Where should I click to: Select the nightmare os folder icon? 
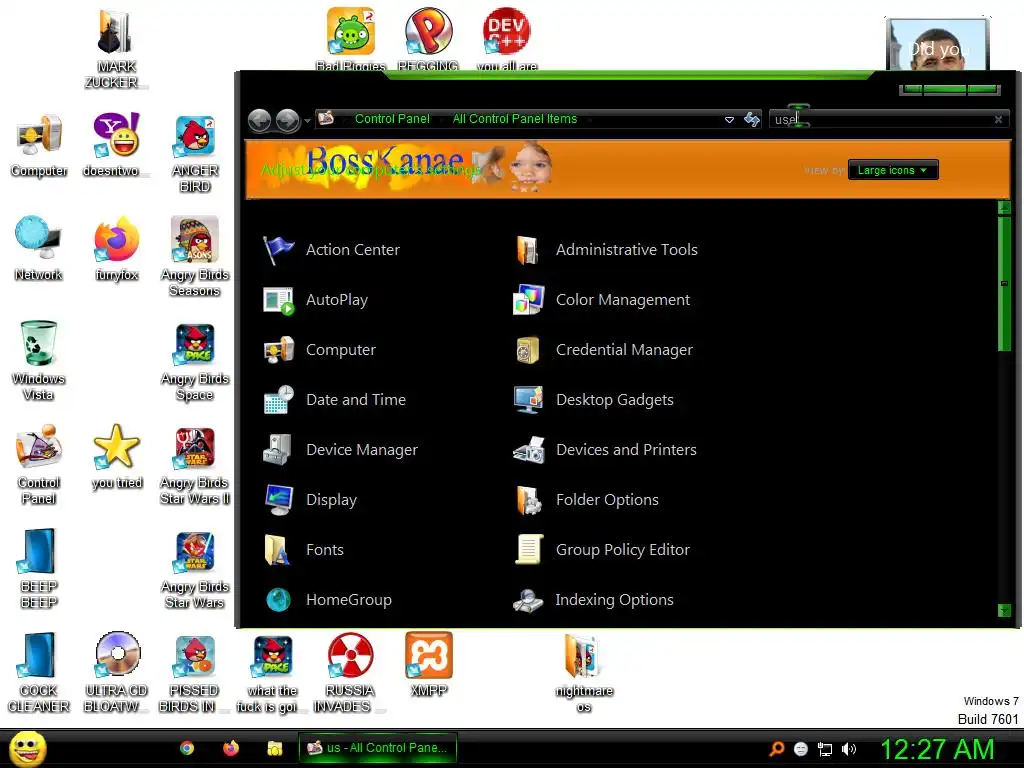pyautogui.click(x=584, y=674)
